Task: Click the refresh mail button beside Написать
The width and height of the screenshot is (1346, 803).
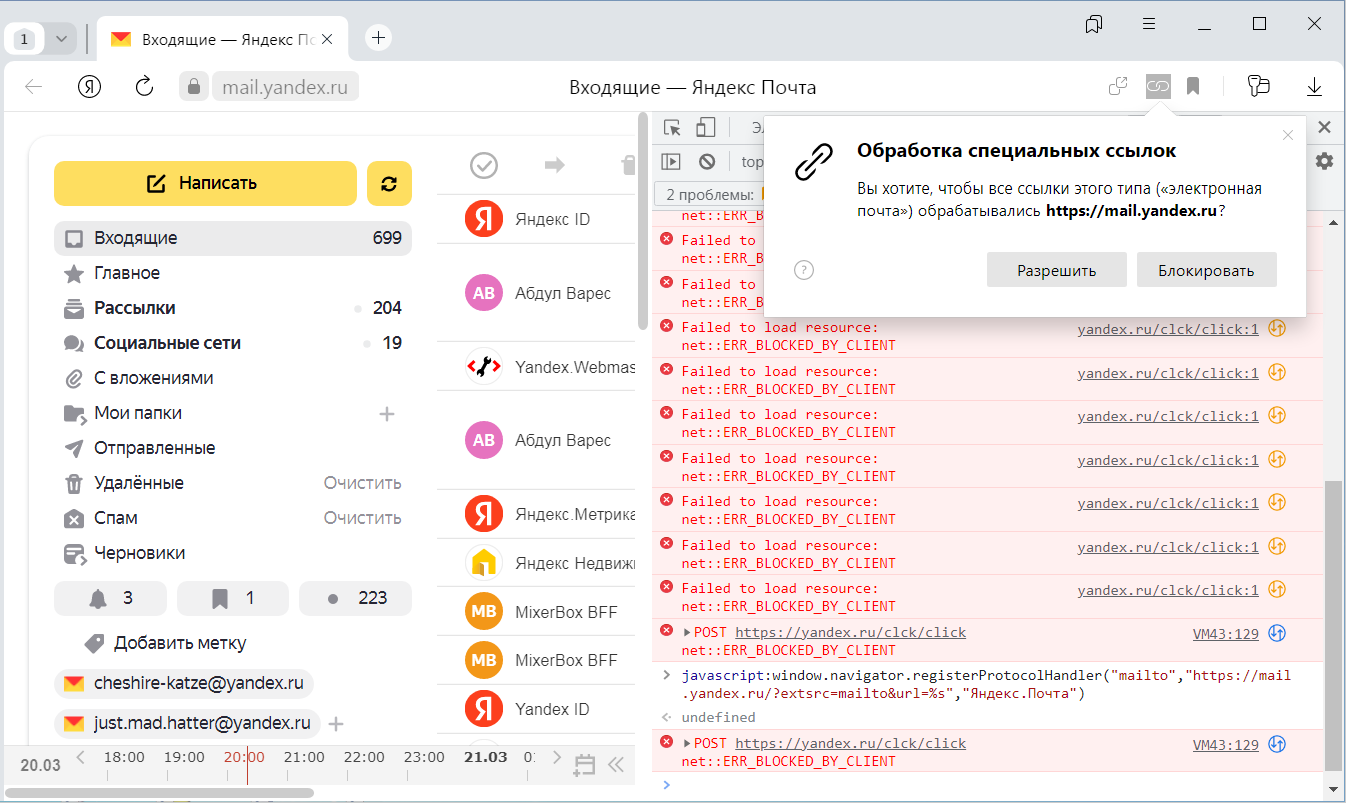Action: tap(389, 183)
